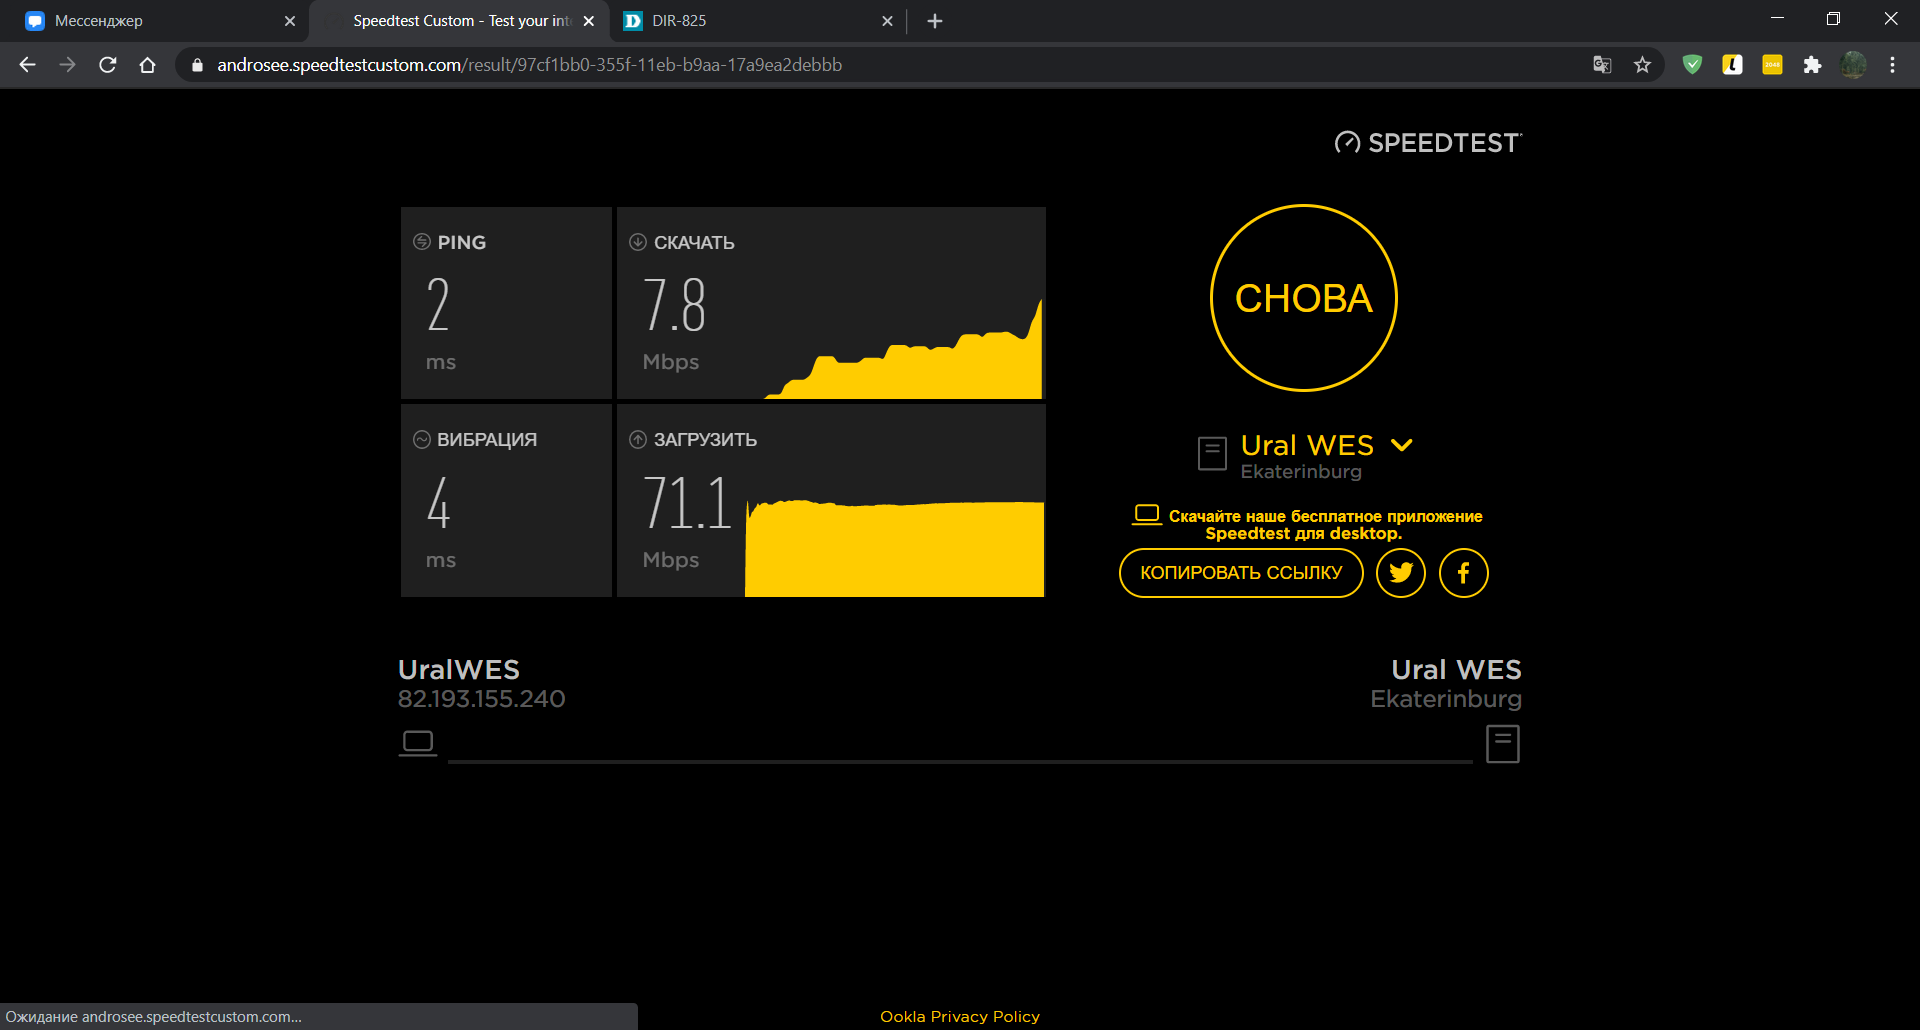Screen dimensions: 1920x1030
Task: Expand the Ural WES server dropdown chevron
Action: (x=1402, y=445)
